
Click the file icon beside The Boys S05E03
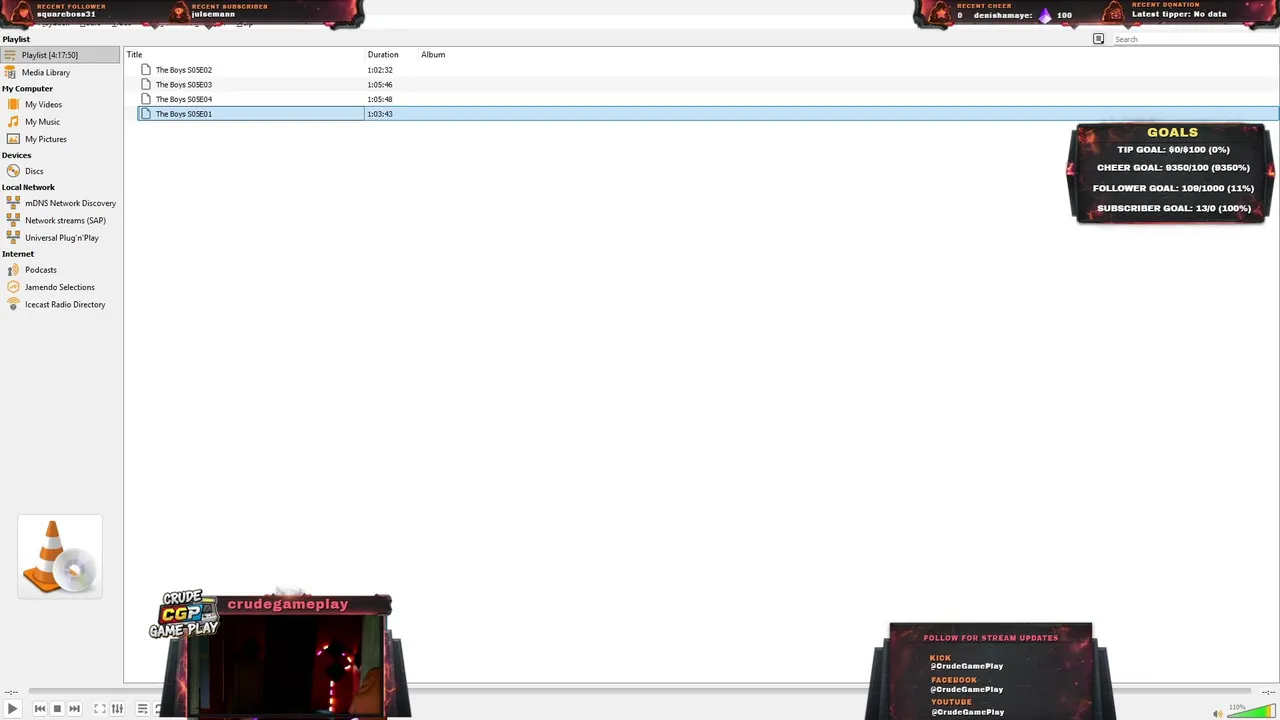tap(146, 85)
